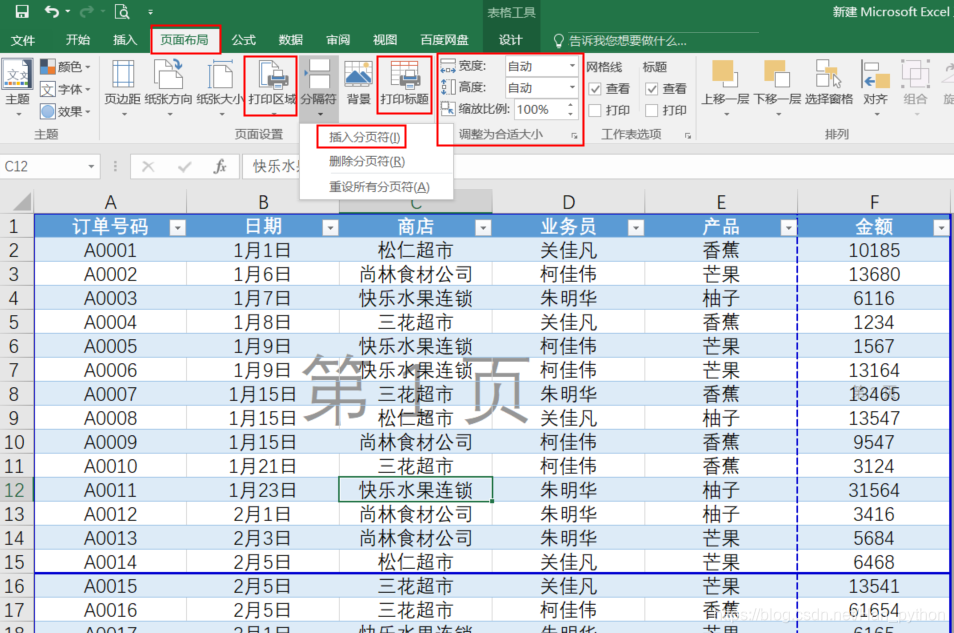Open the filter dropdown on 商店 column

(485, 227)
